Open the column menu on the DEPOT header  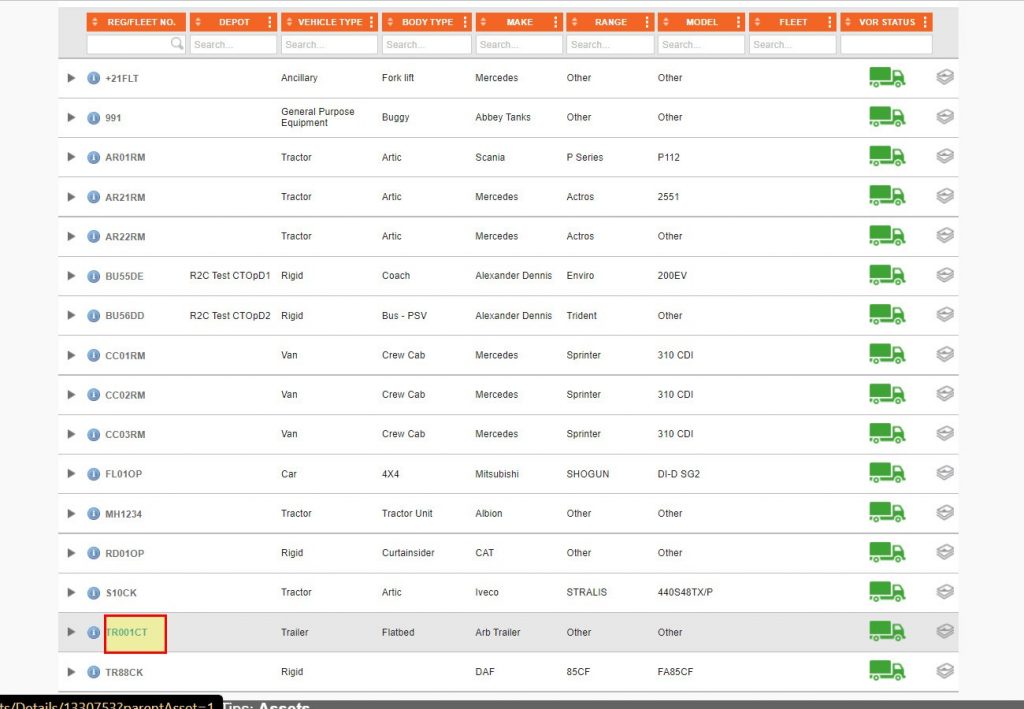pos(270,21)
